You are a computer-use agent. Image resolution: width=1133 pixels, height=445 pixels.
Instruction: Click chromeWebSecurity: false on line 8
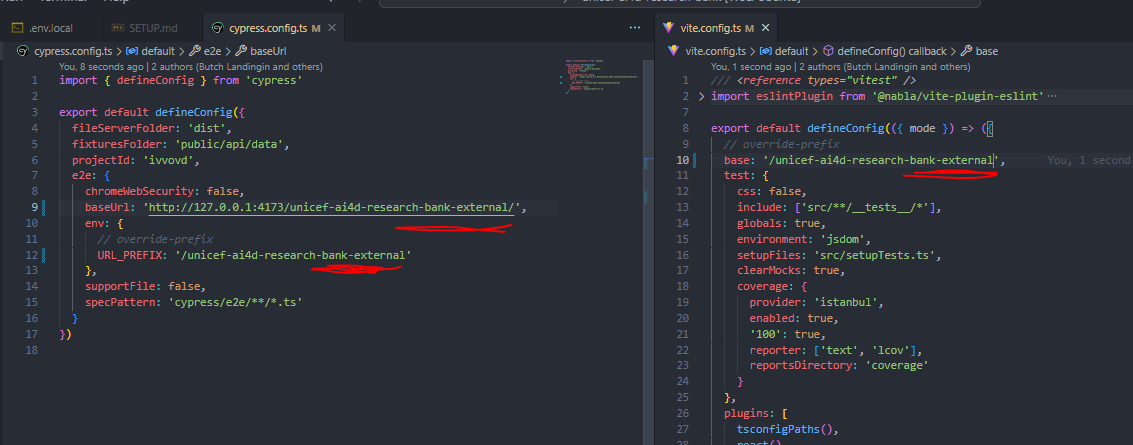(x=163, y=191)
